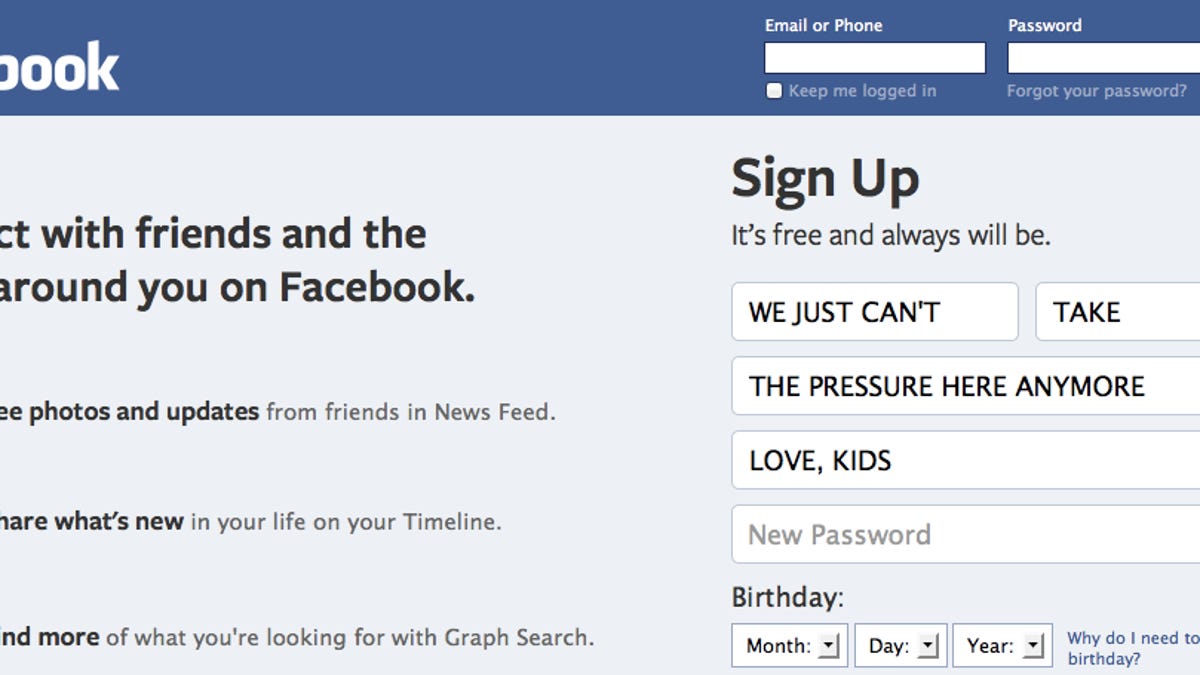Open the Year birthday dropdown

coord(1002,646)
